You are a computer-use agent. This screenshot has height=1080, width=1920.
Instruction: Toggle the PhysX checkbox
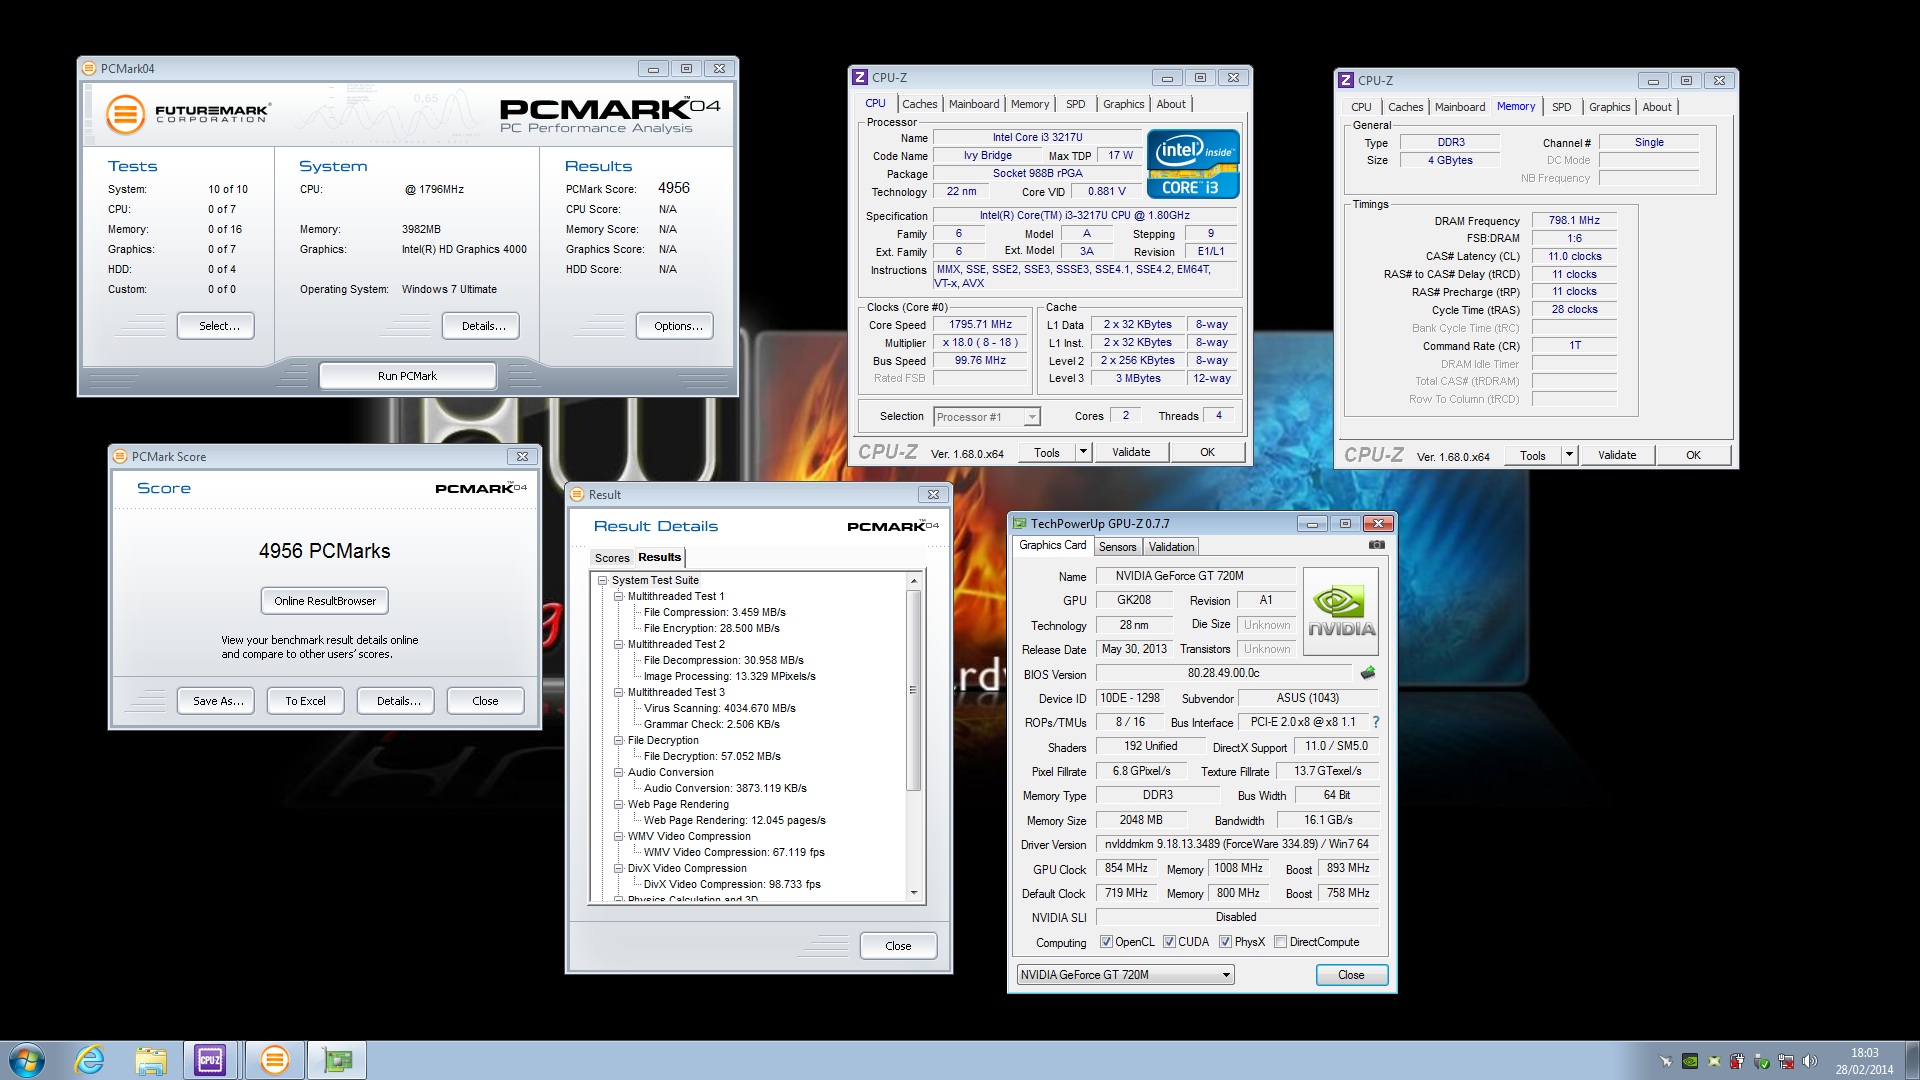coord(1225,942)
